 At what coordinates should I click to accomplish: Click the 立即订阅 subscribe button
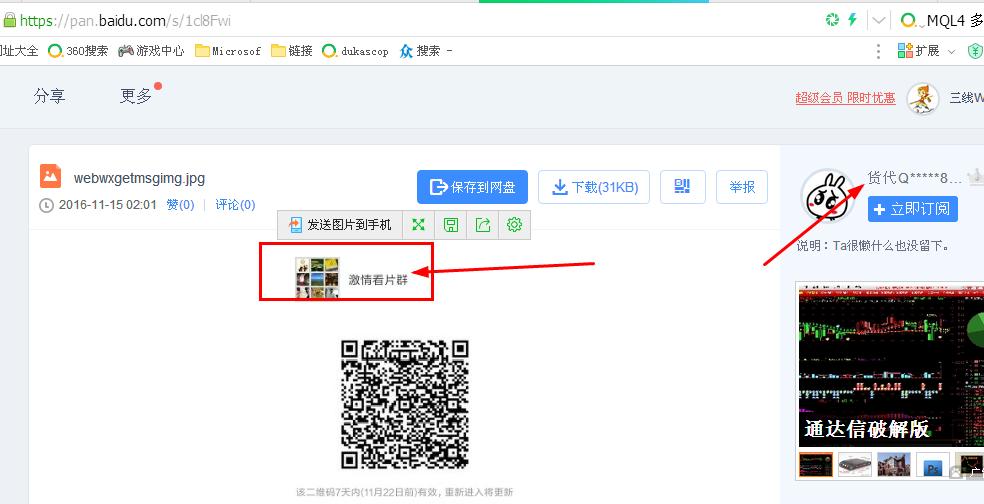913,209
